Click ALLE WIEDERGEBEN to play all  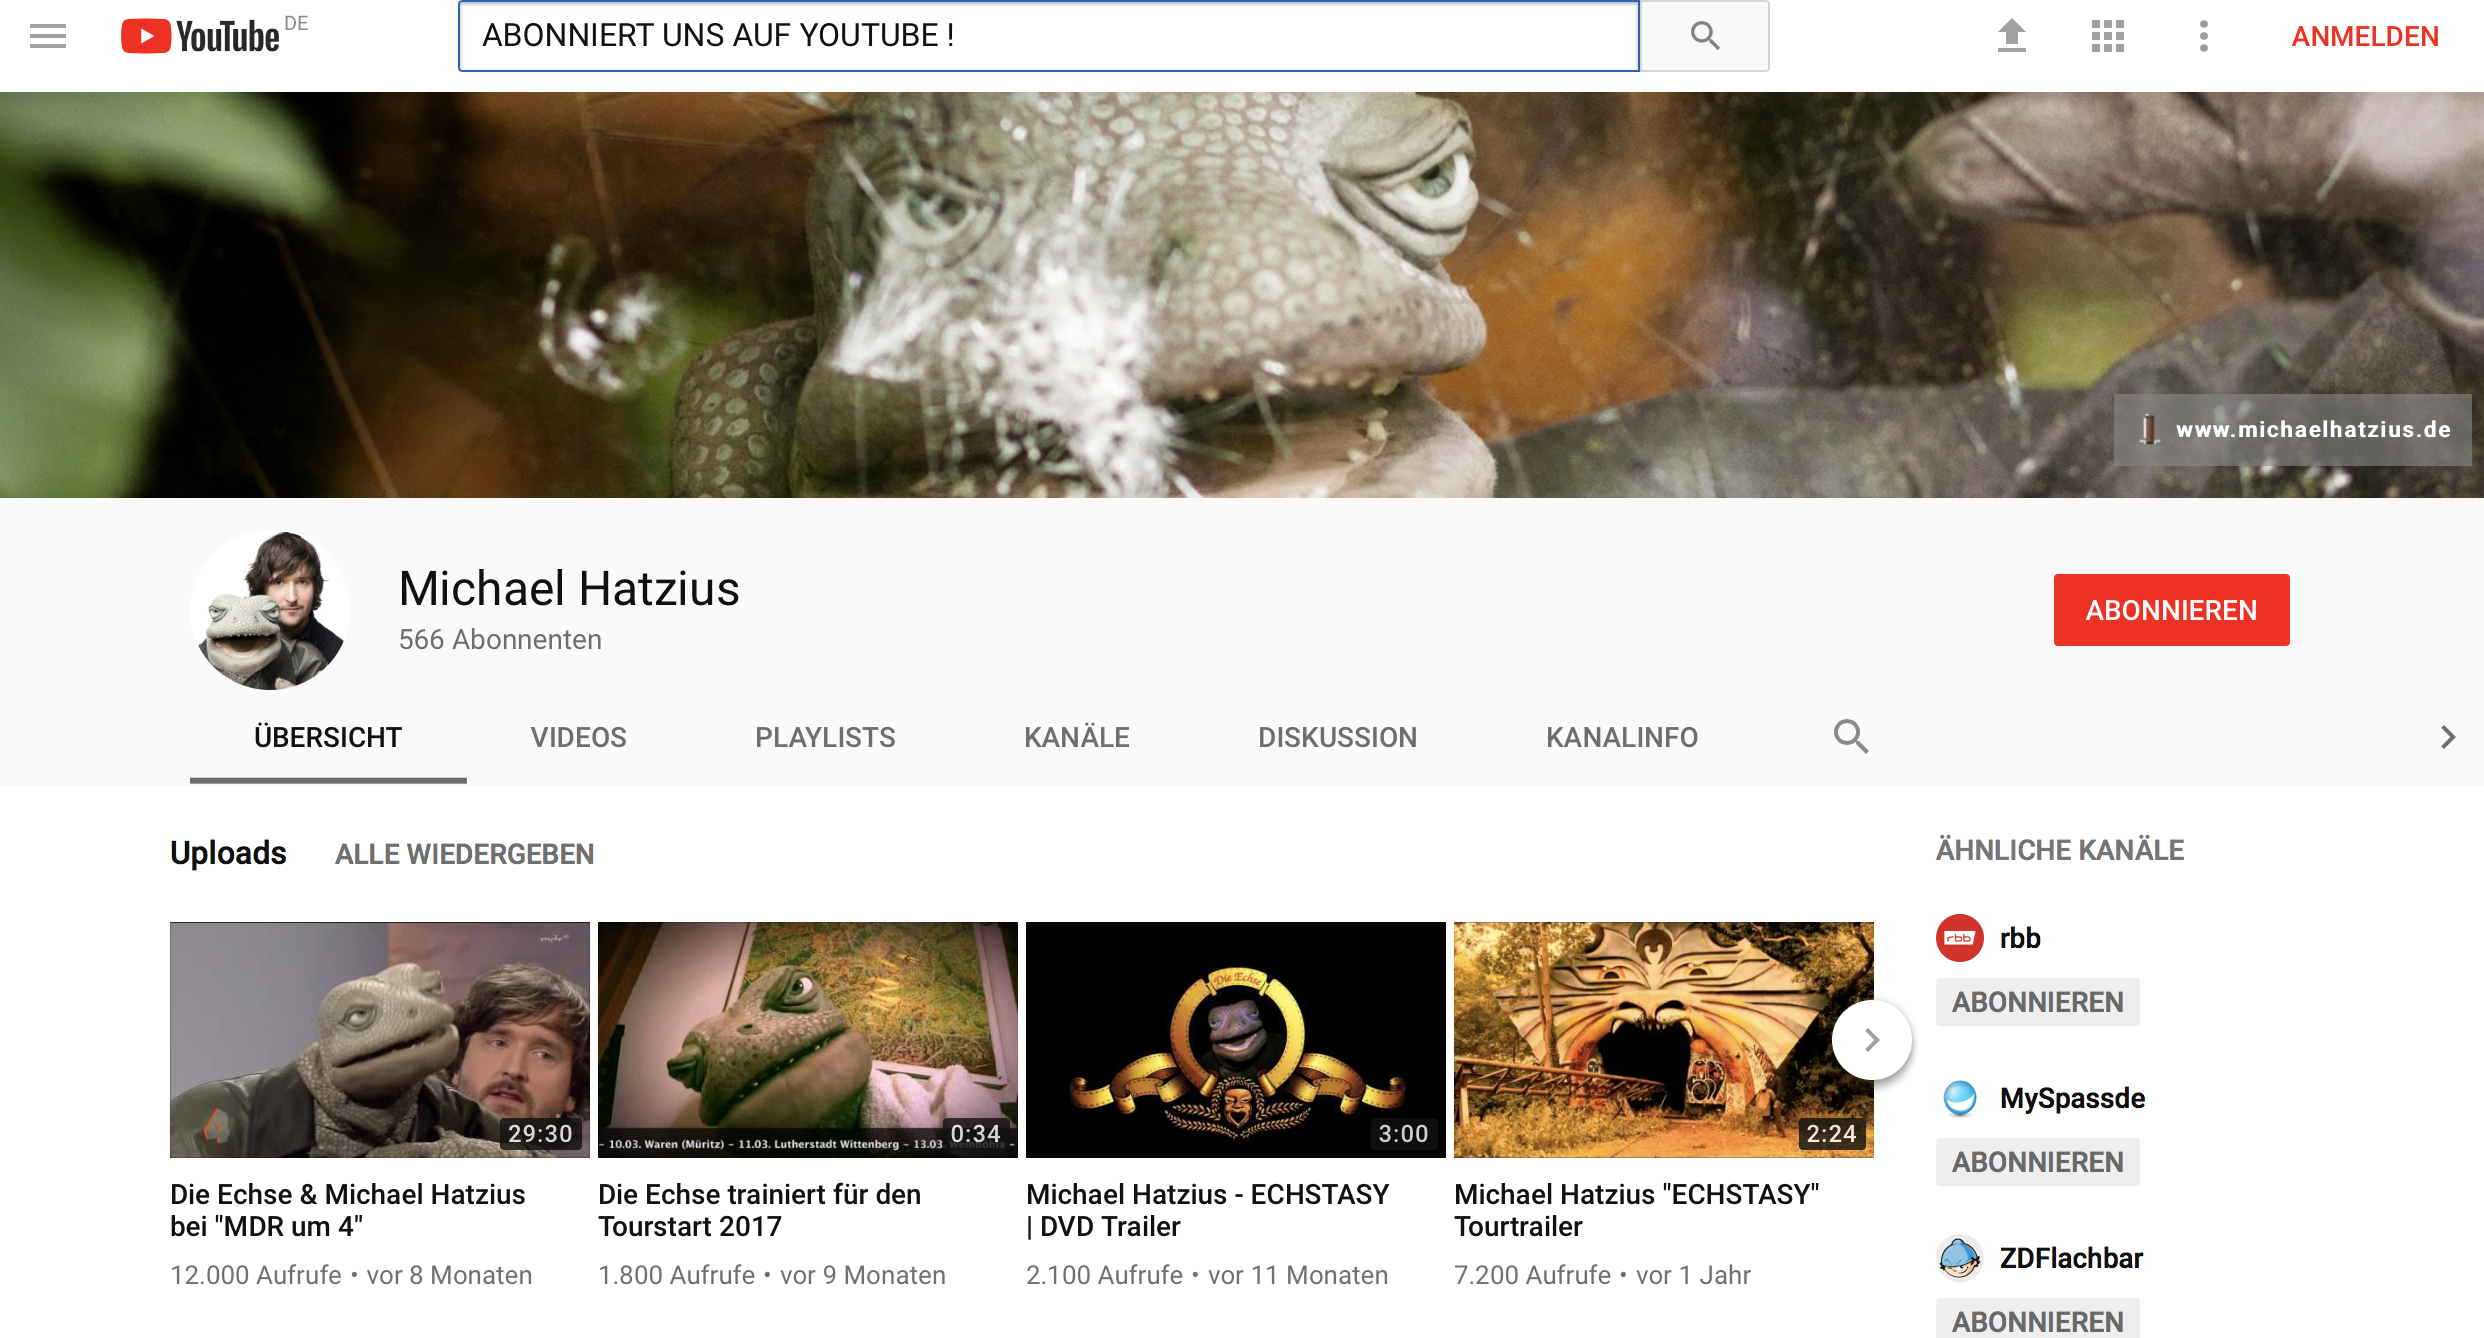click(464, 854)
